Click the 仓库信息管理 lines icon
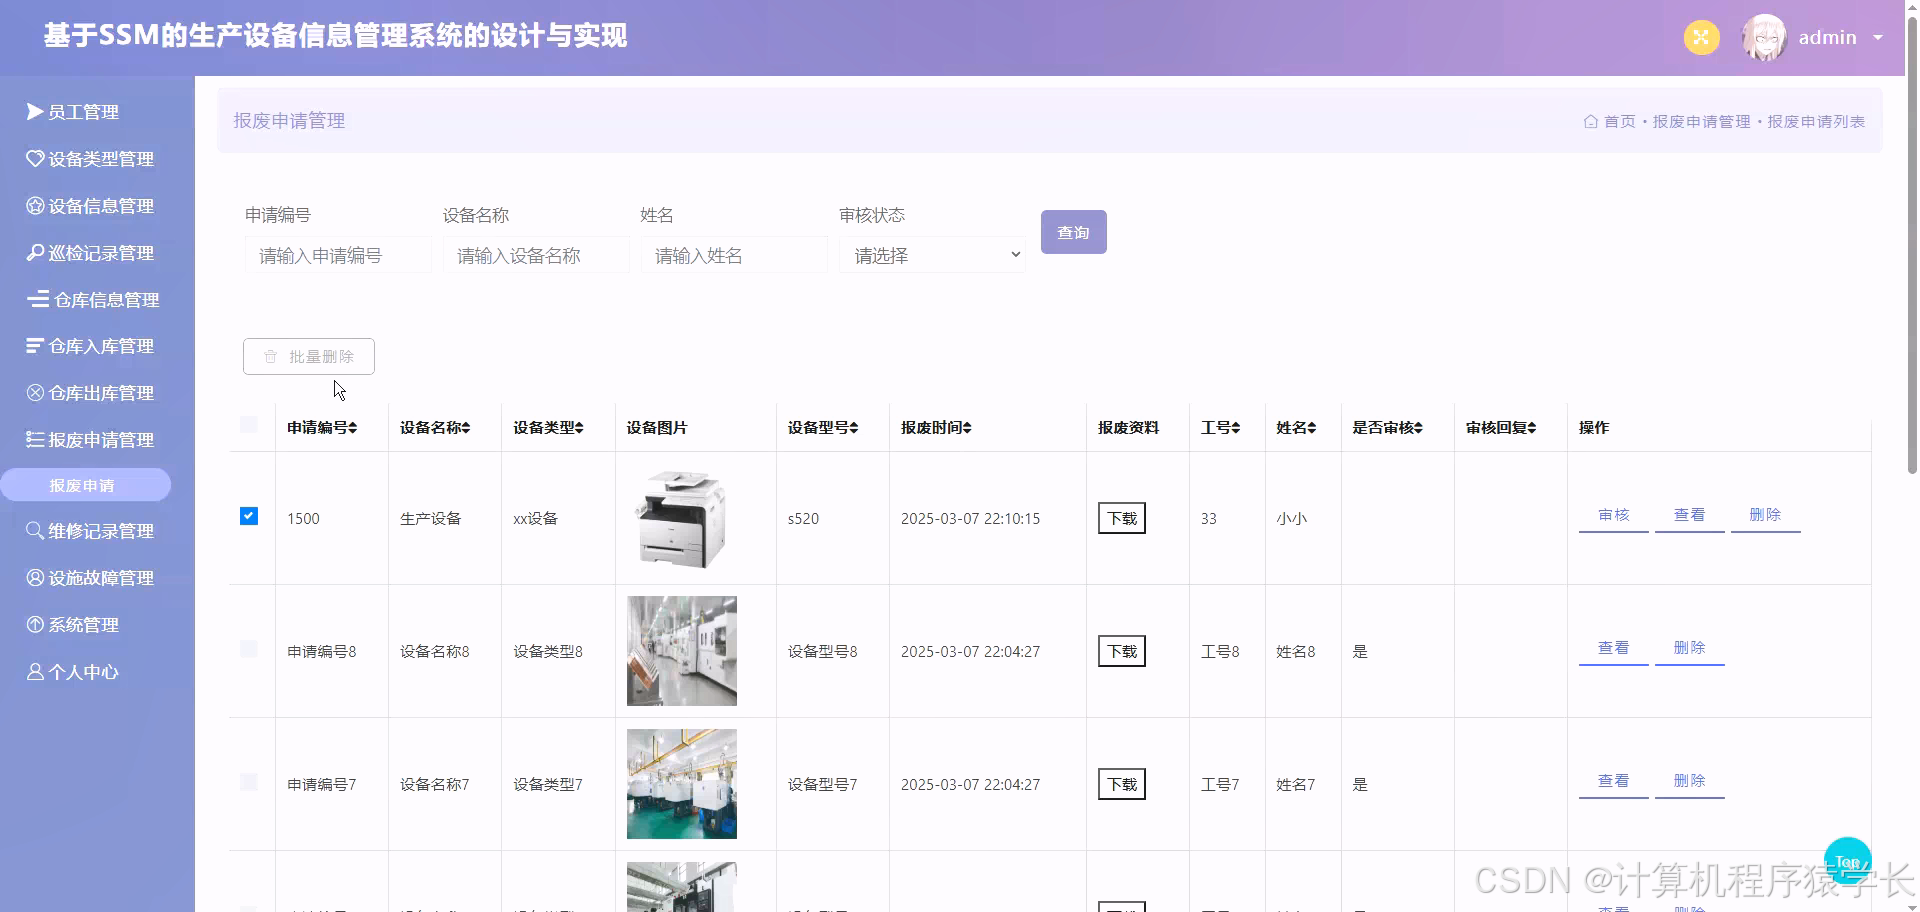This screenshot has width=1920, height=912. (x=38, y=299)
